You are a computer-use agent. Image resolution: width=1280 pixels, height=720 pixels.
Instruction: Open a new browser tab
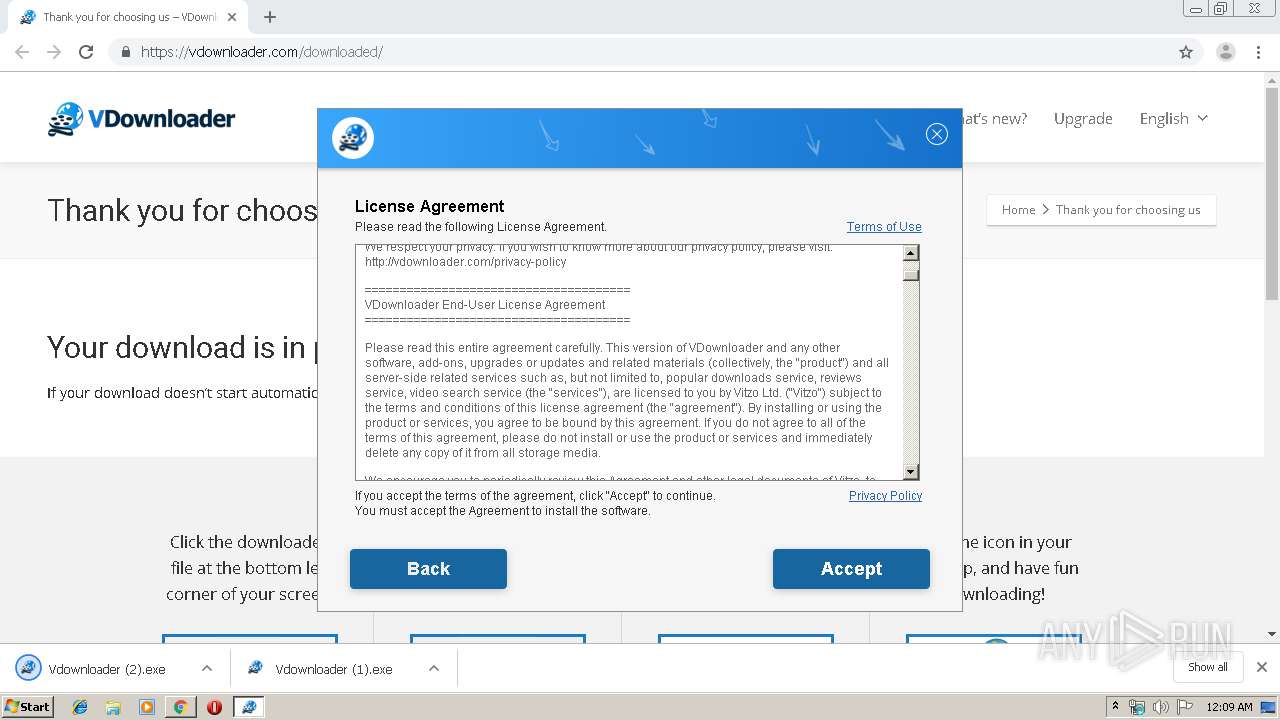point(270,17)
